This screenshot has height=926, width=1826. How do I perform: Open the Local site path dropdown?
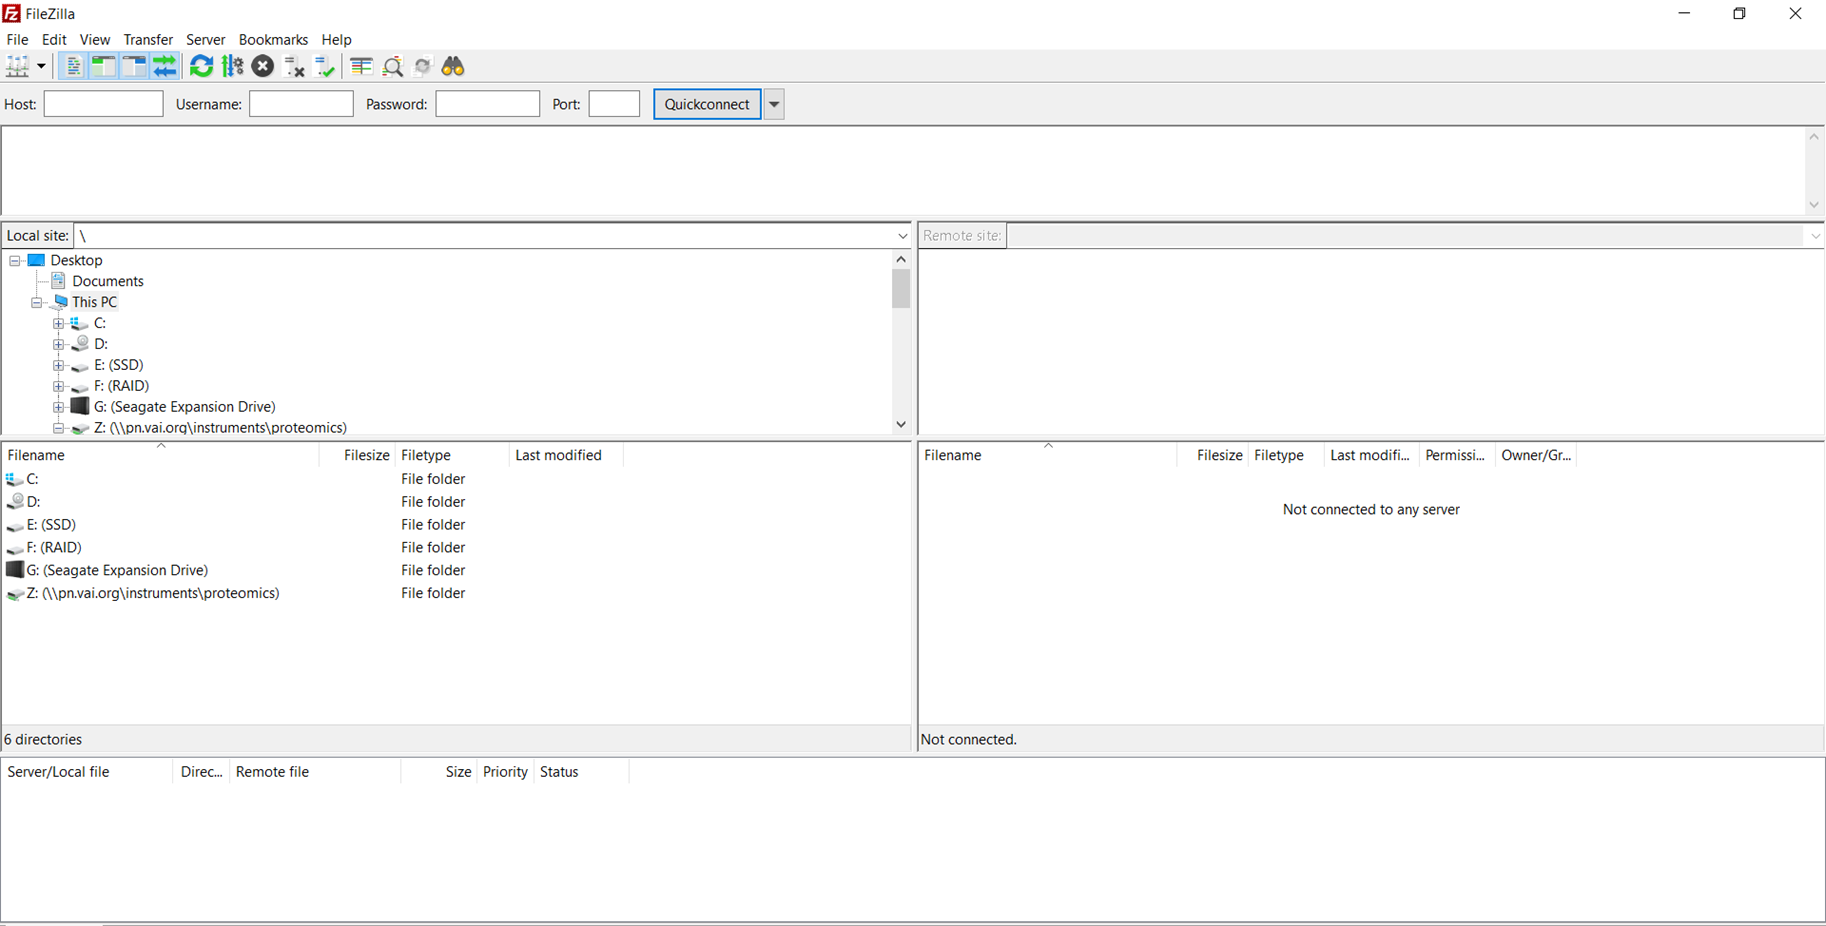(x=902, y=236)
